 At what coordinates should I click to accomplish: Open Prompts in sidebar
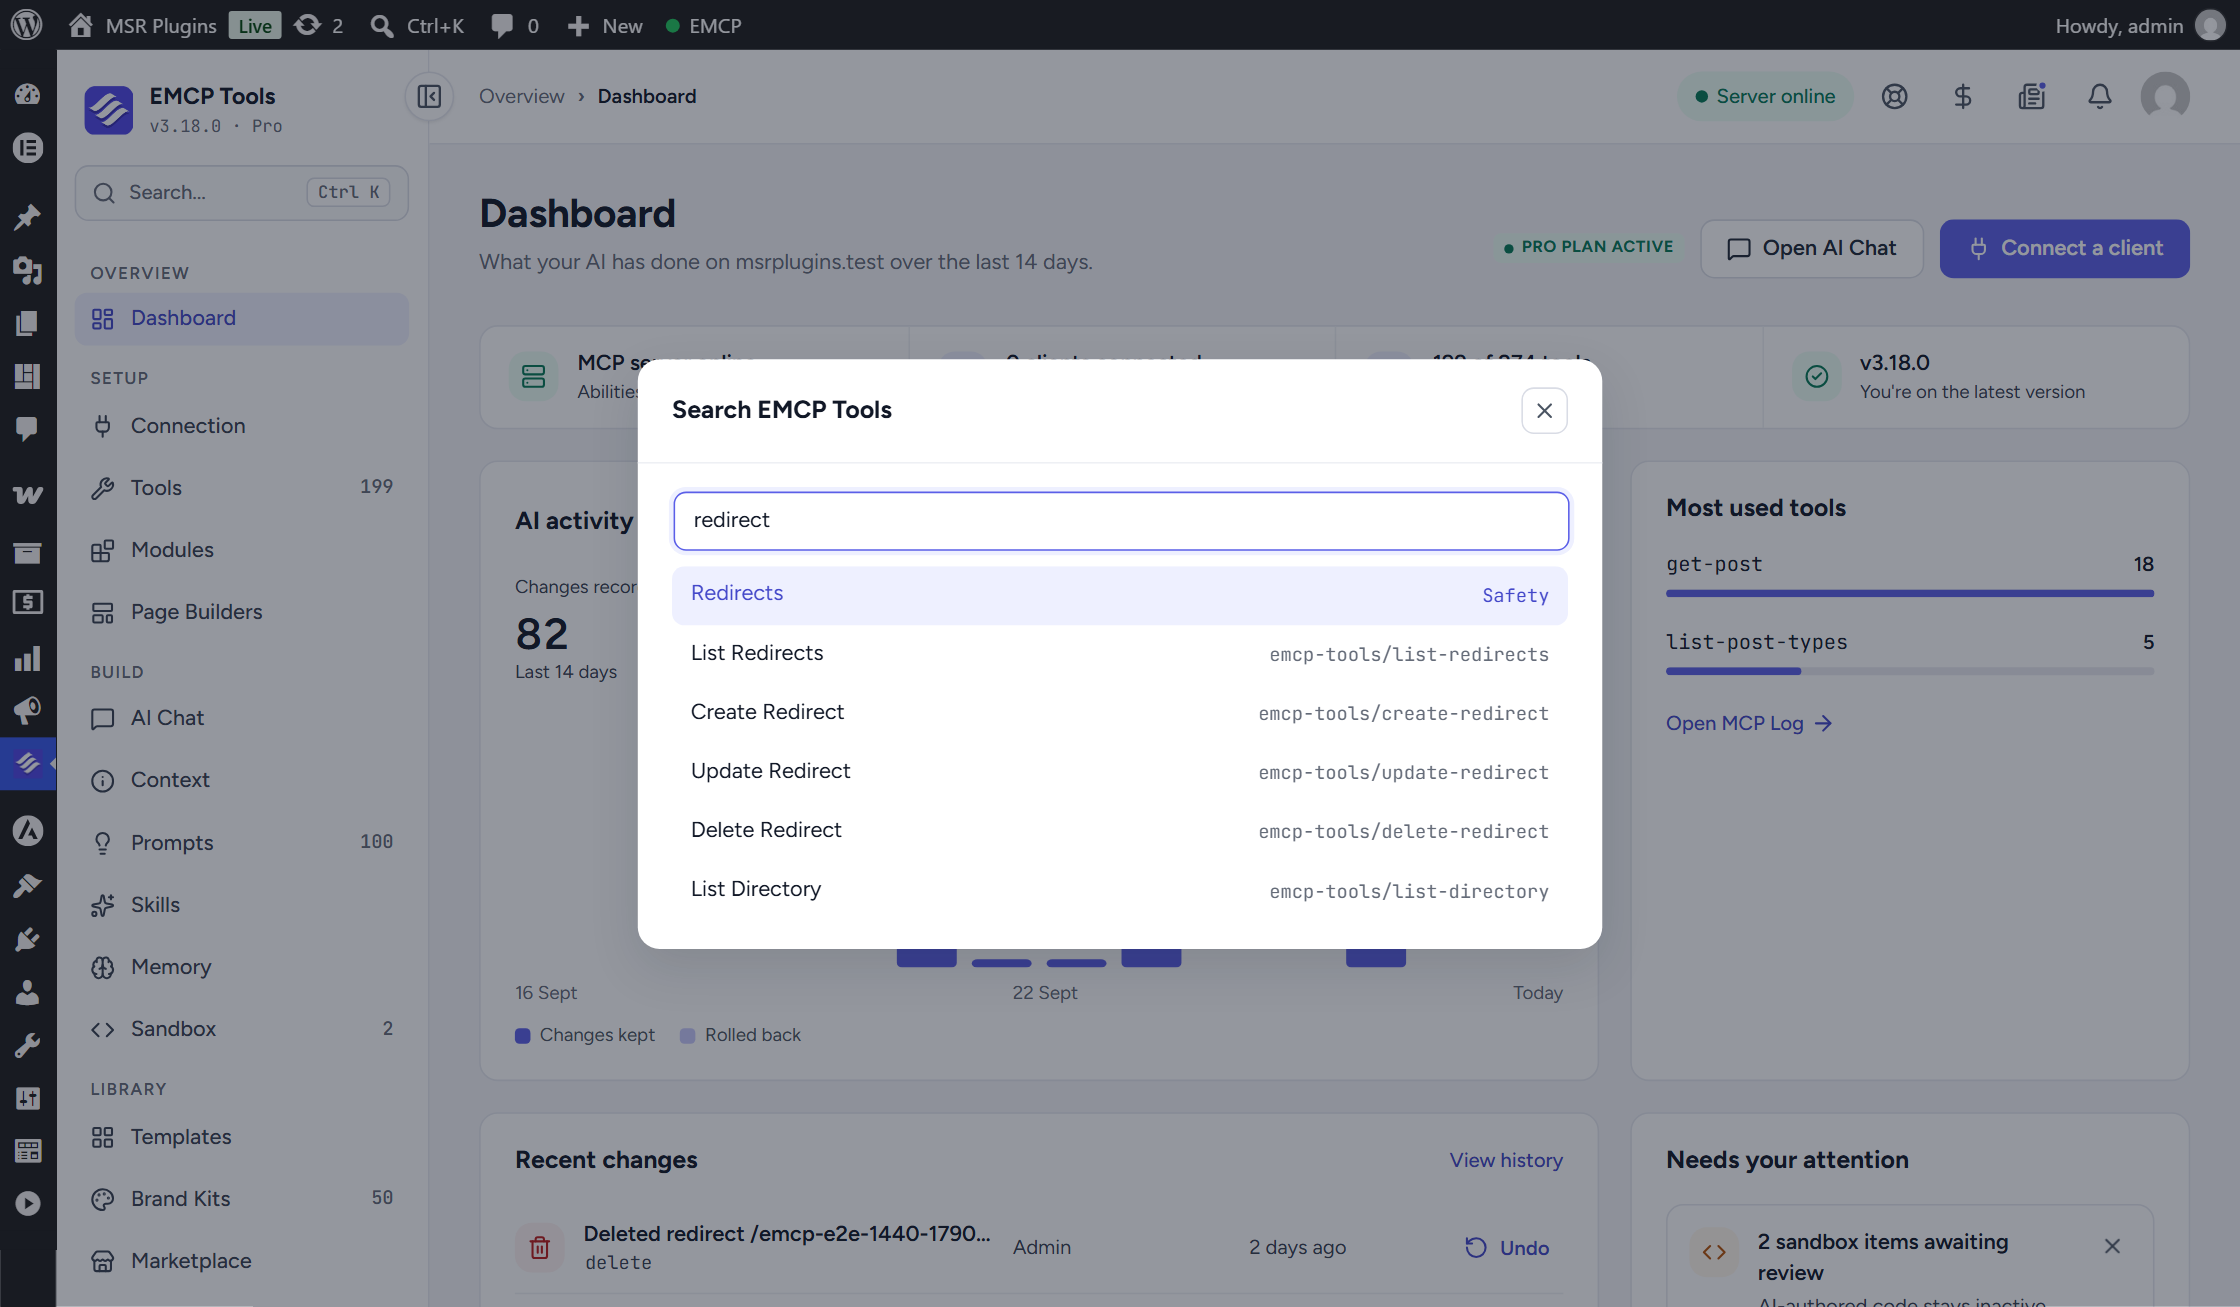tap(242, 843)
